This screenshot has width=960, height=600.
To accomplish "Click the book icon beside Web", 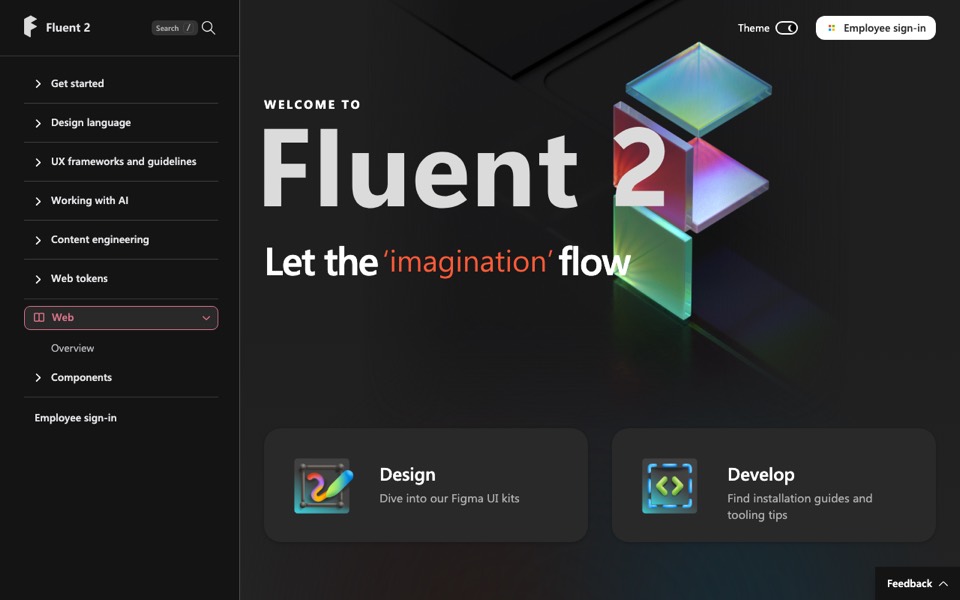I will pyautogui.click(x=39, y=317).
